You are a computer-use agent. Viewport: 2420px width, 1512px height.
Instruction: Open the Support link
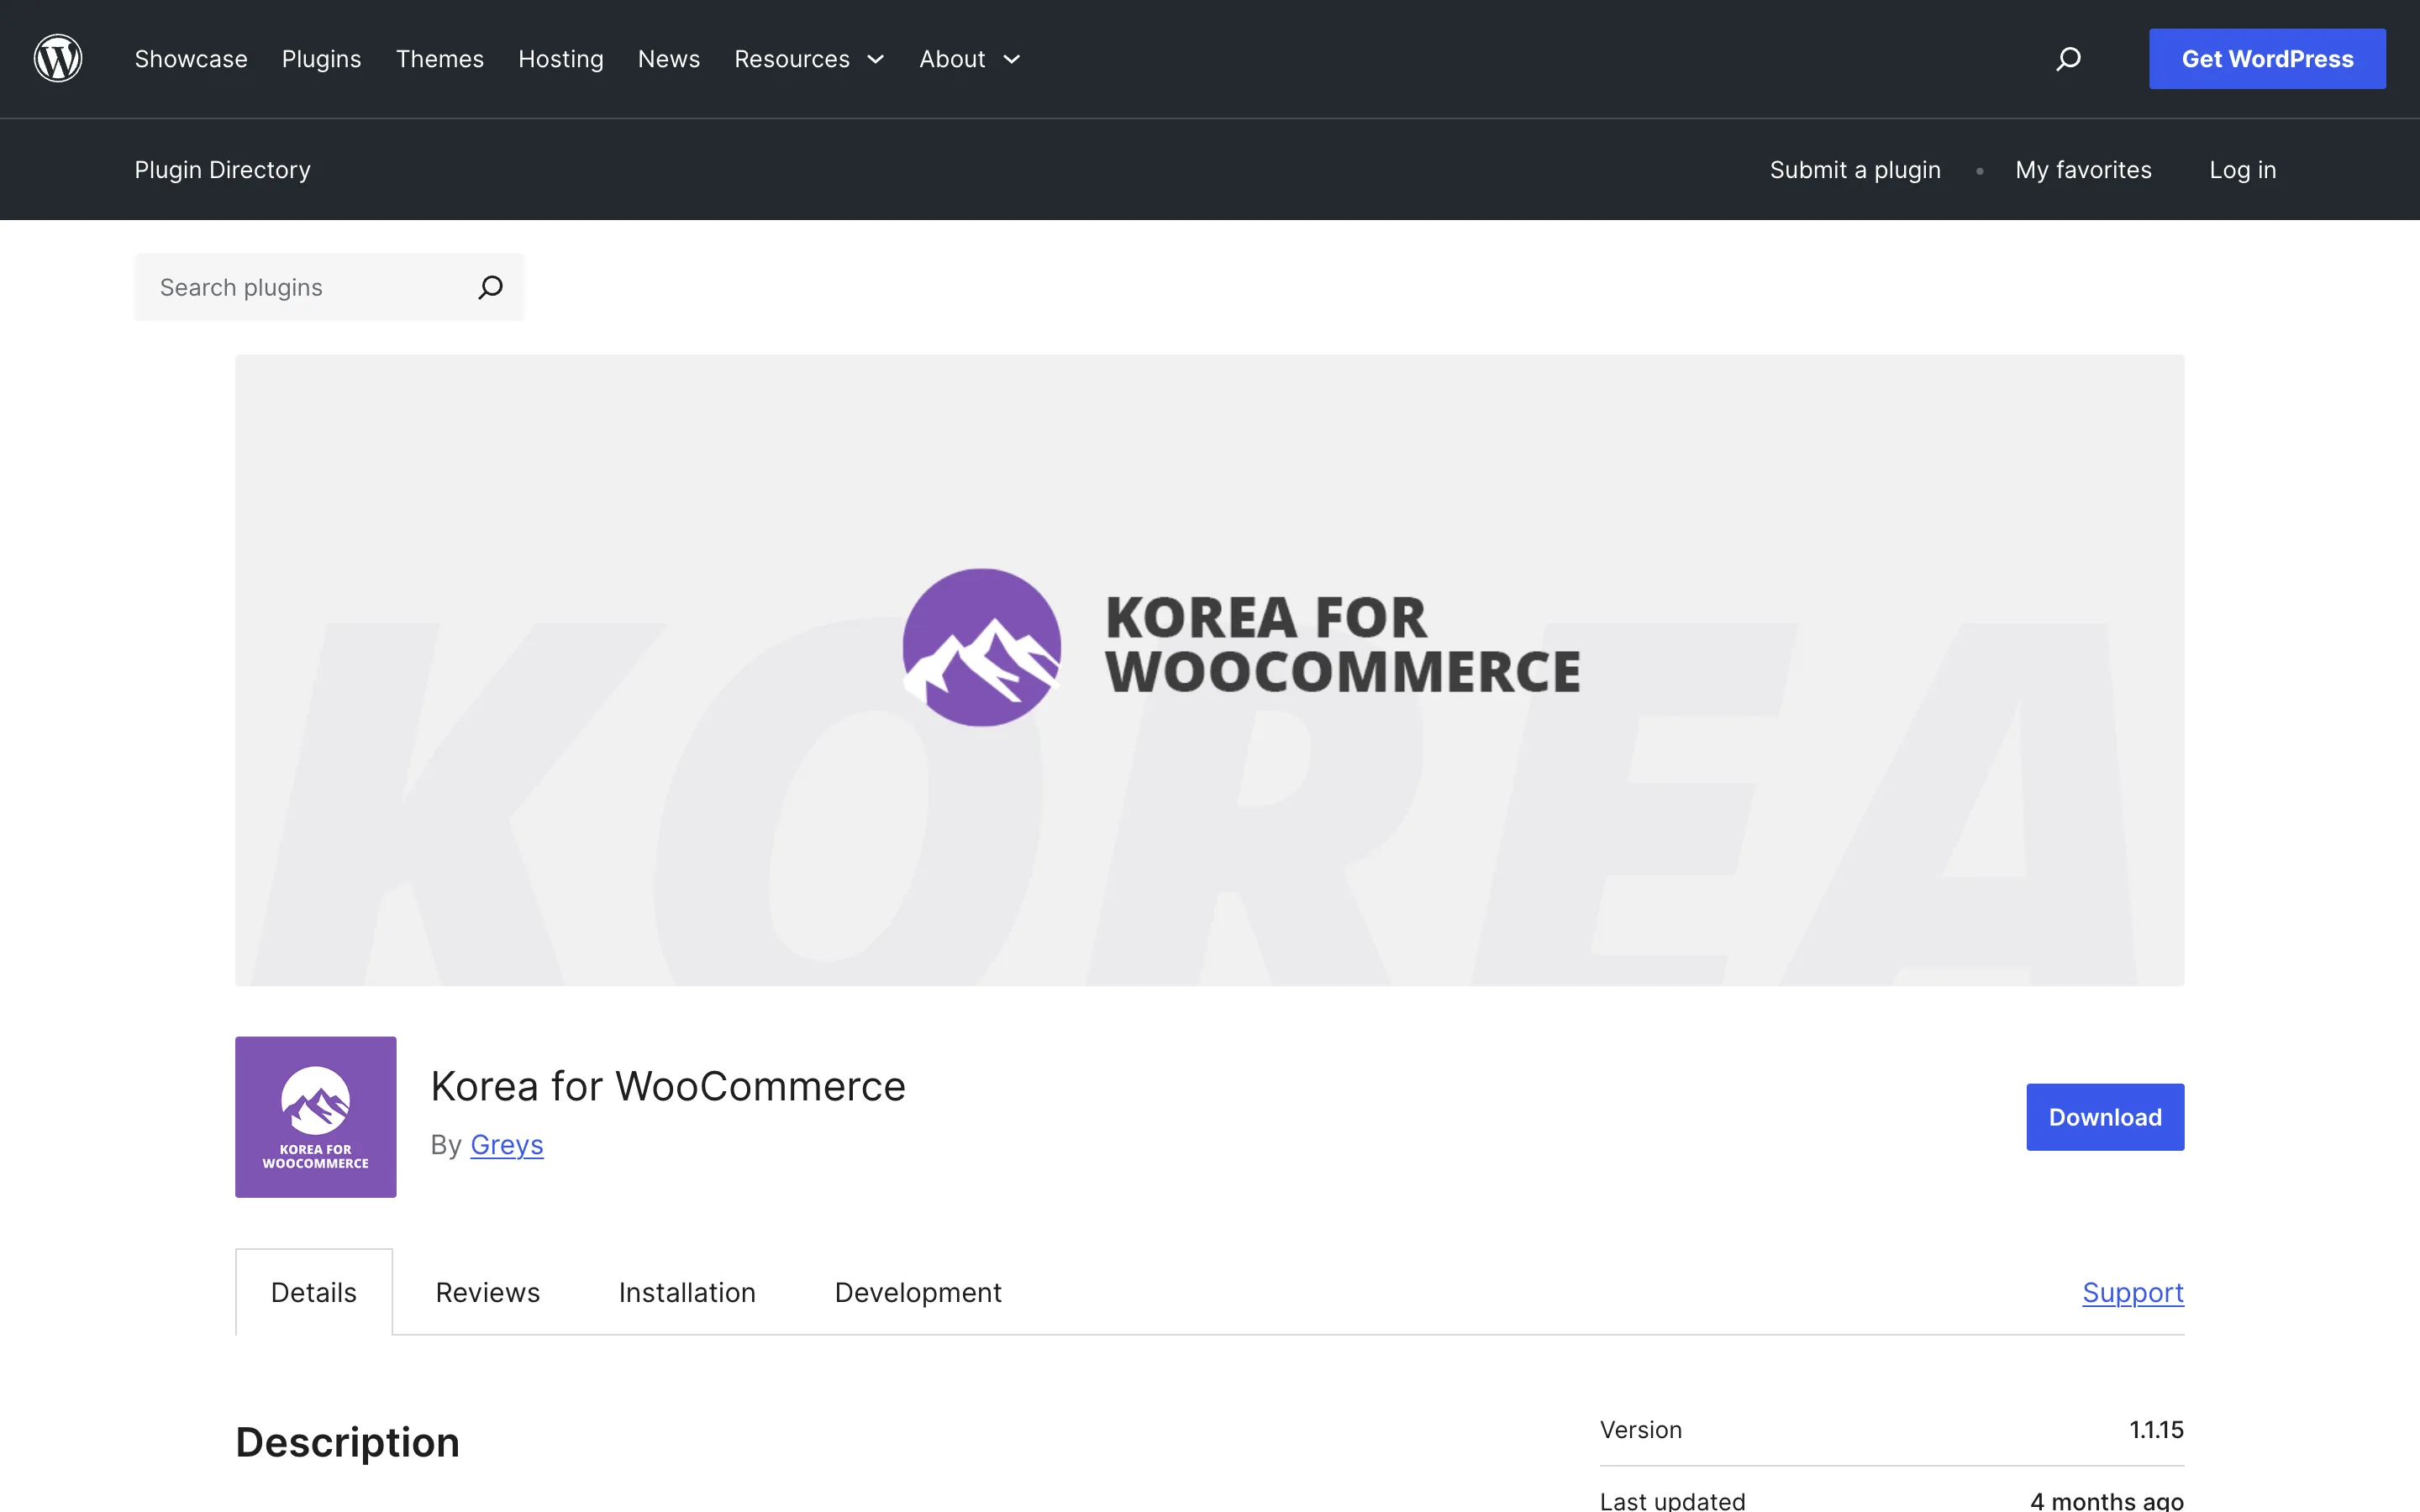coord(2133,1292)
